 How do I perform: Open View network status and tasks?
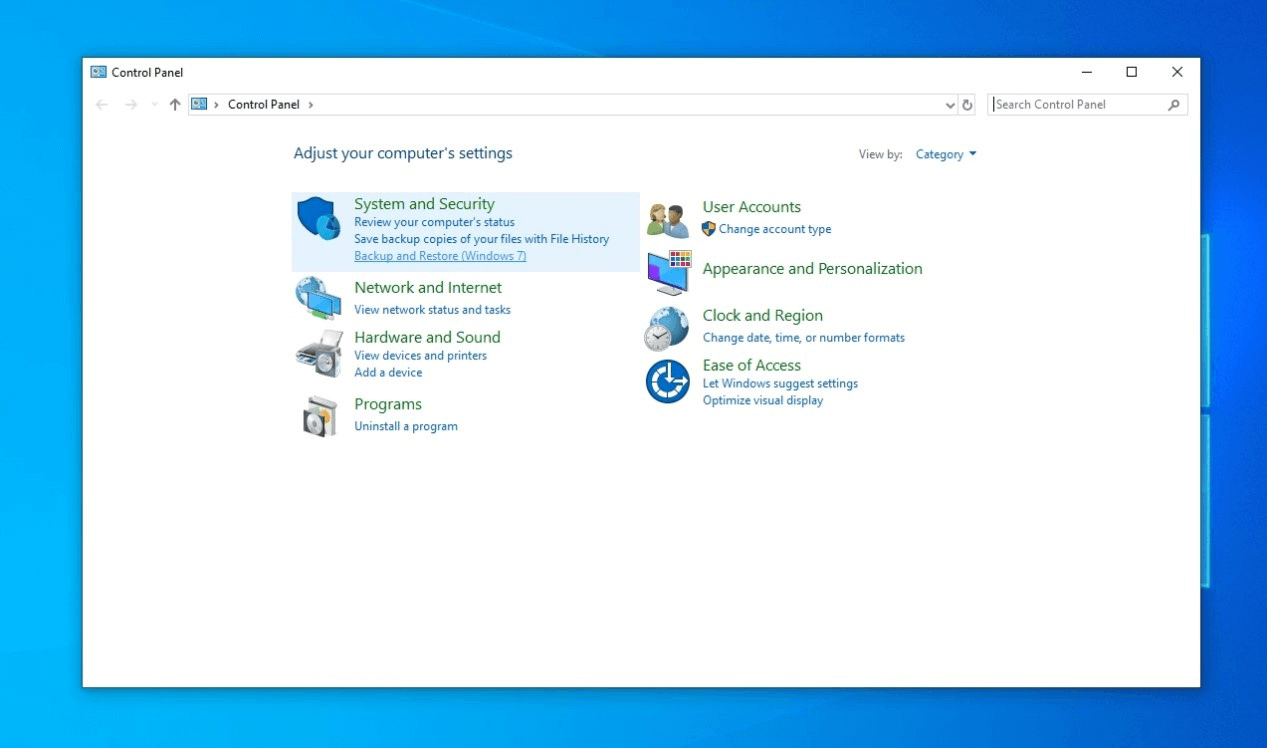point(432,310)
